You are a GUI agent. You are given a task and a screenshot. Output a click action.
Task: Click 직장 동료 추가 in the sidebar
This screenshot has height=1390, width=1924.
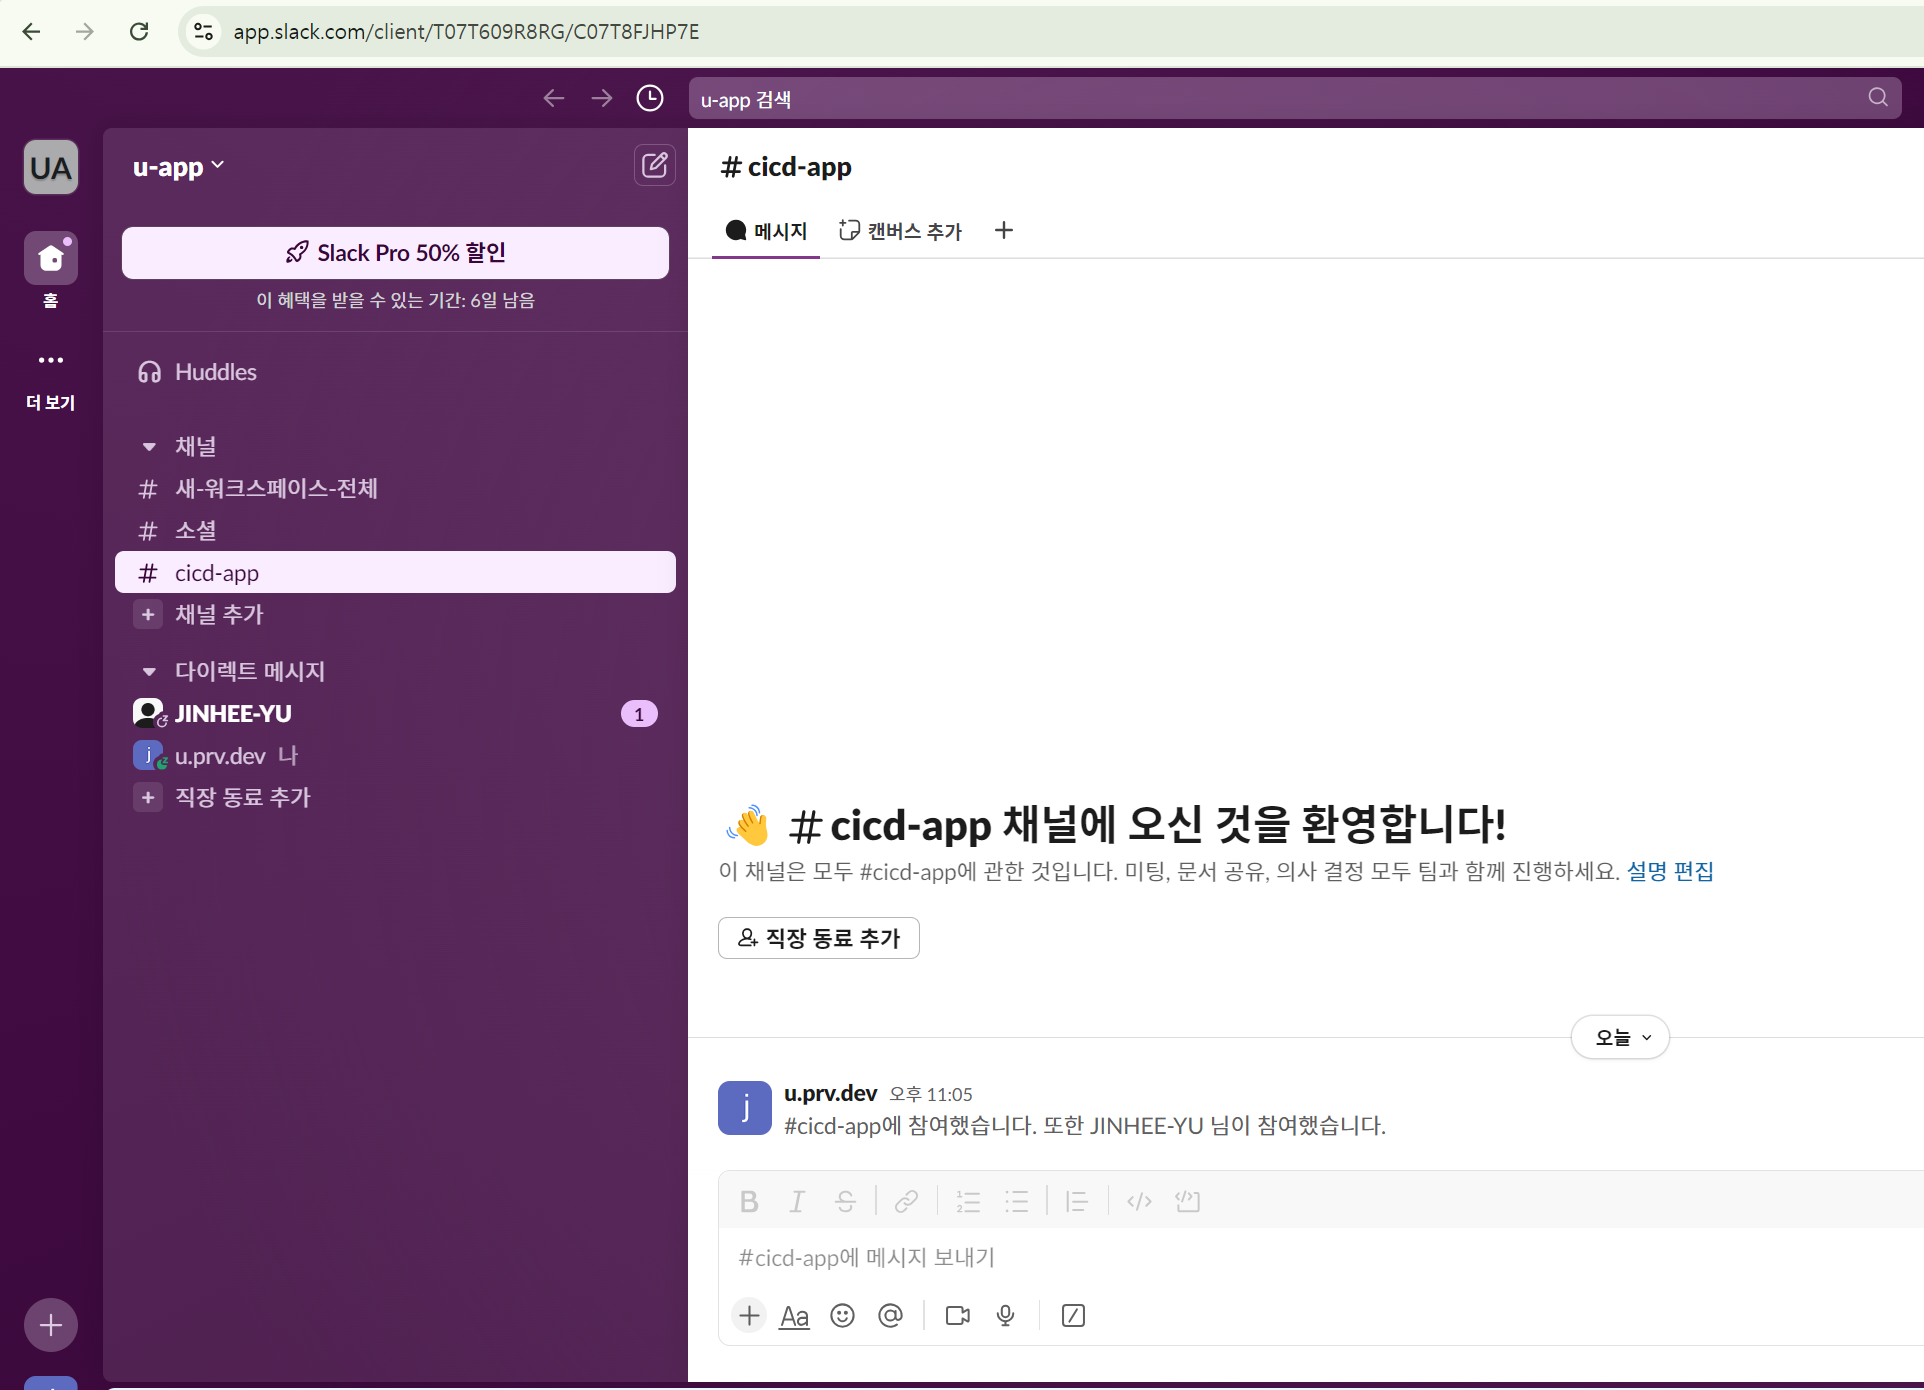click(x=395, y=797)
